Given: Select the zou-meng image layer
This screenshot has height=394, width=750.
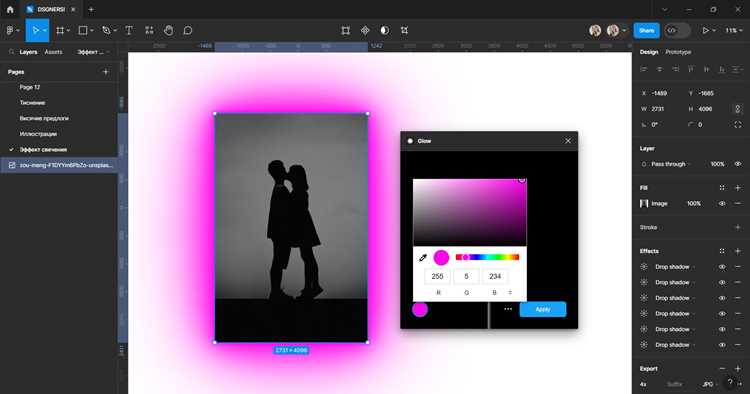Looking at the screenshot, I should [x=59, y=165].
